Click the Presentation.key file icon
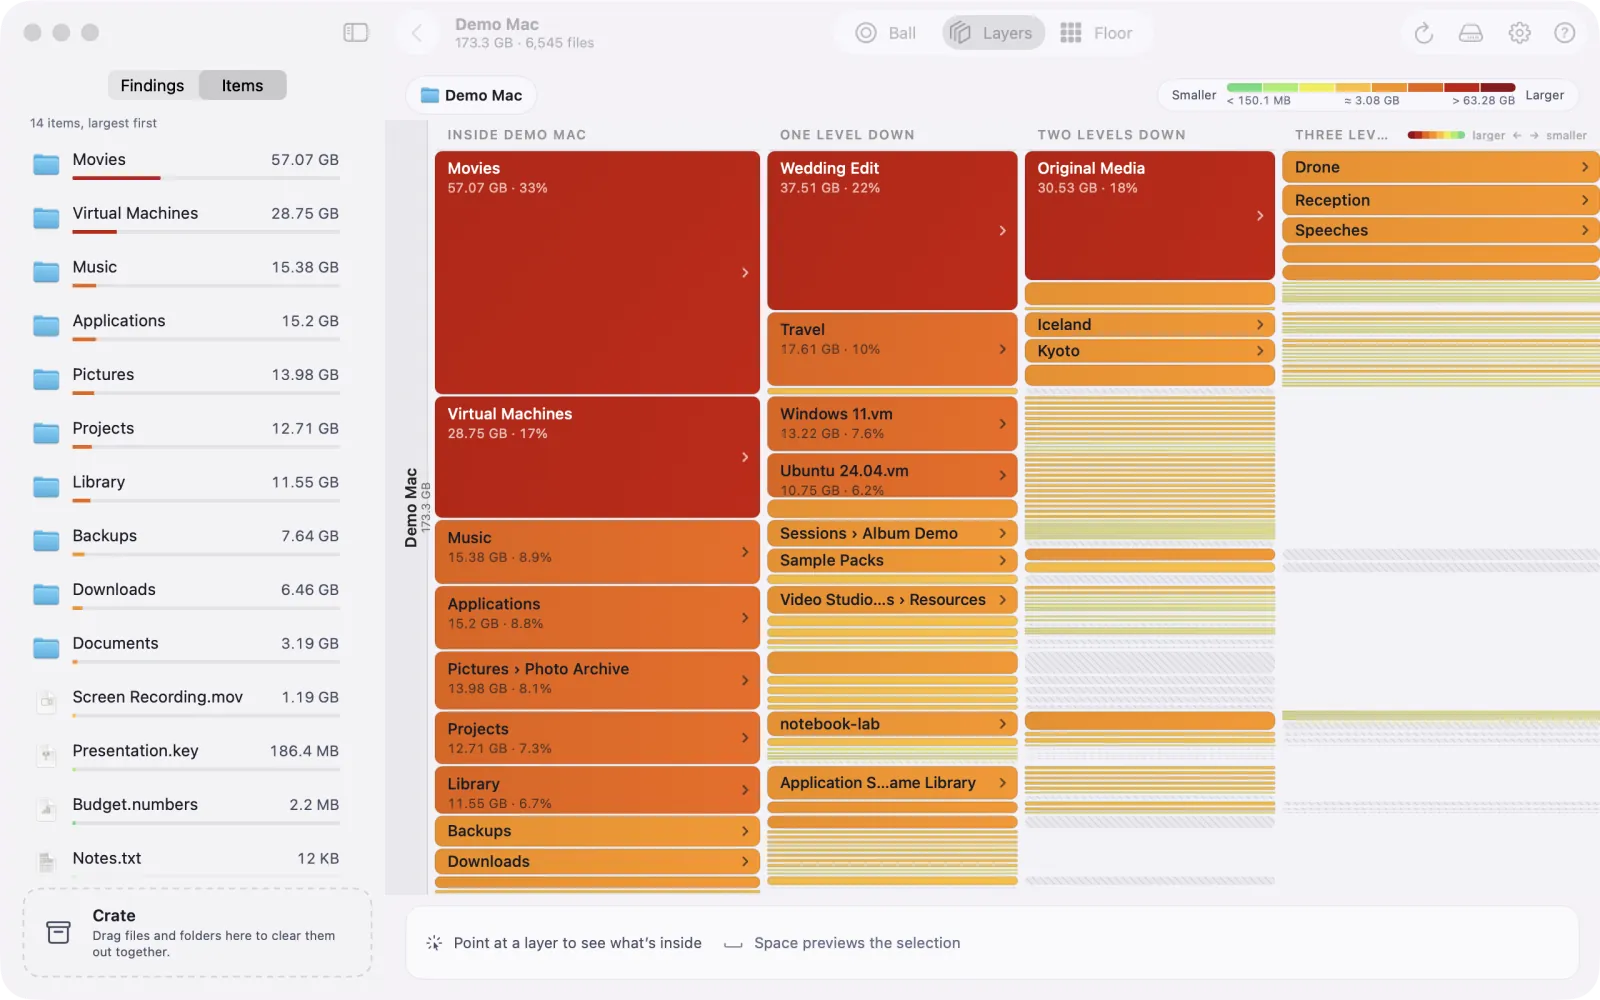Viewport: 1600px width, 1000px height. click(x=46, y=755)
